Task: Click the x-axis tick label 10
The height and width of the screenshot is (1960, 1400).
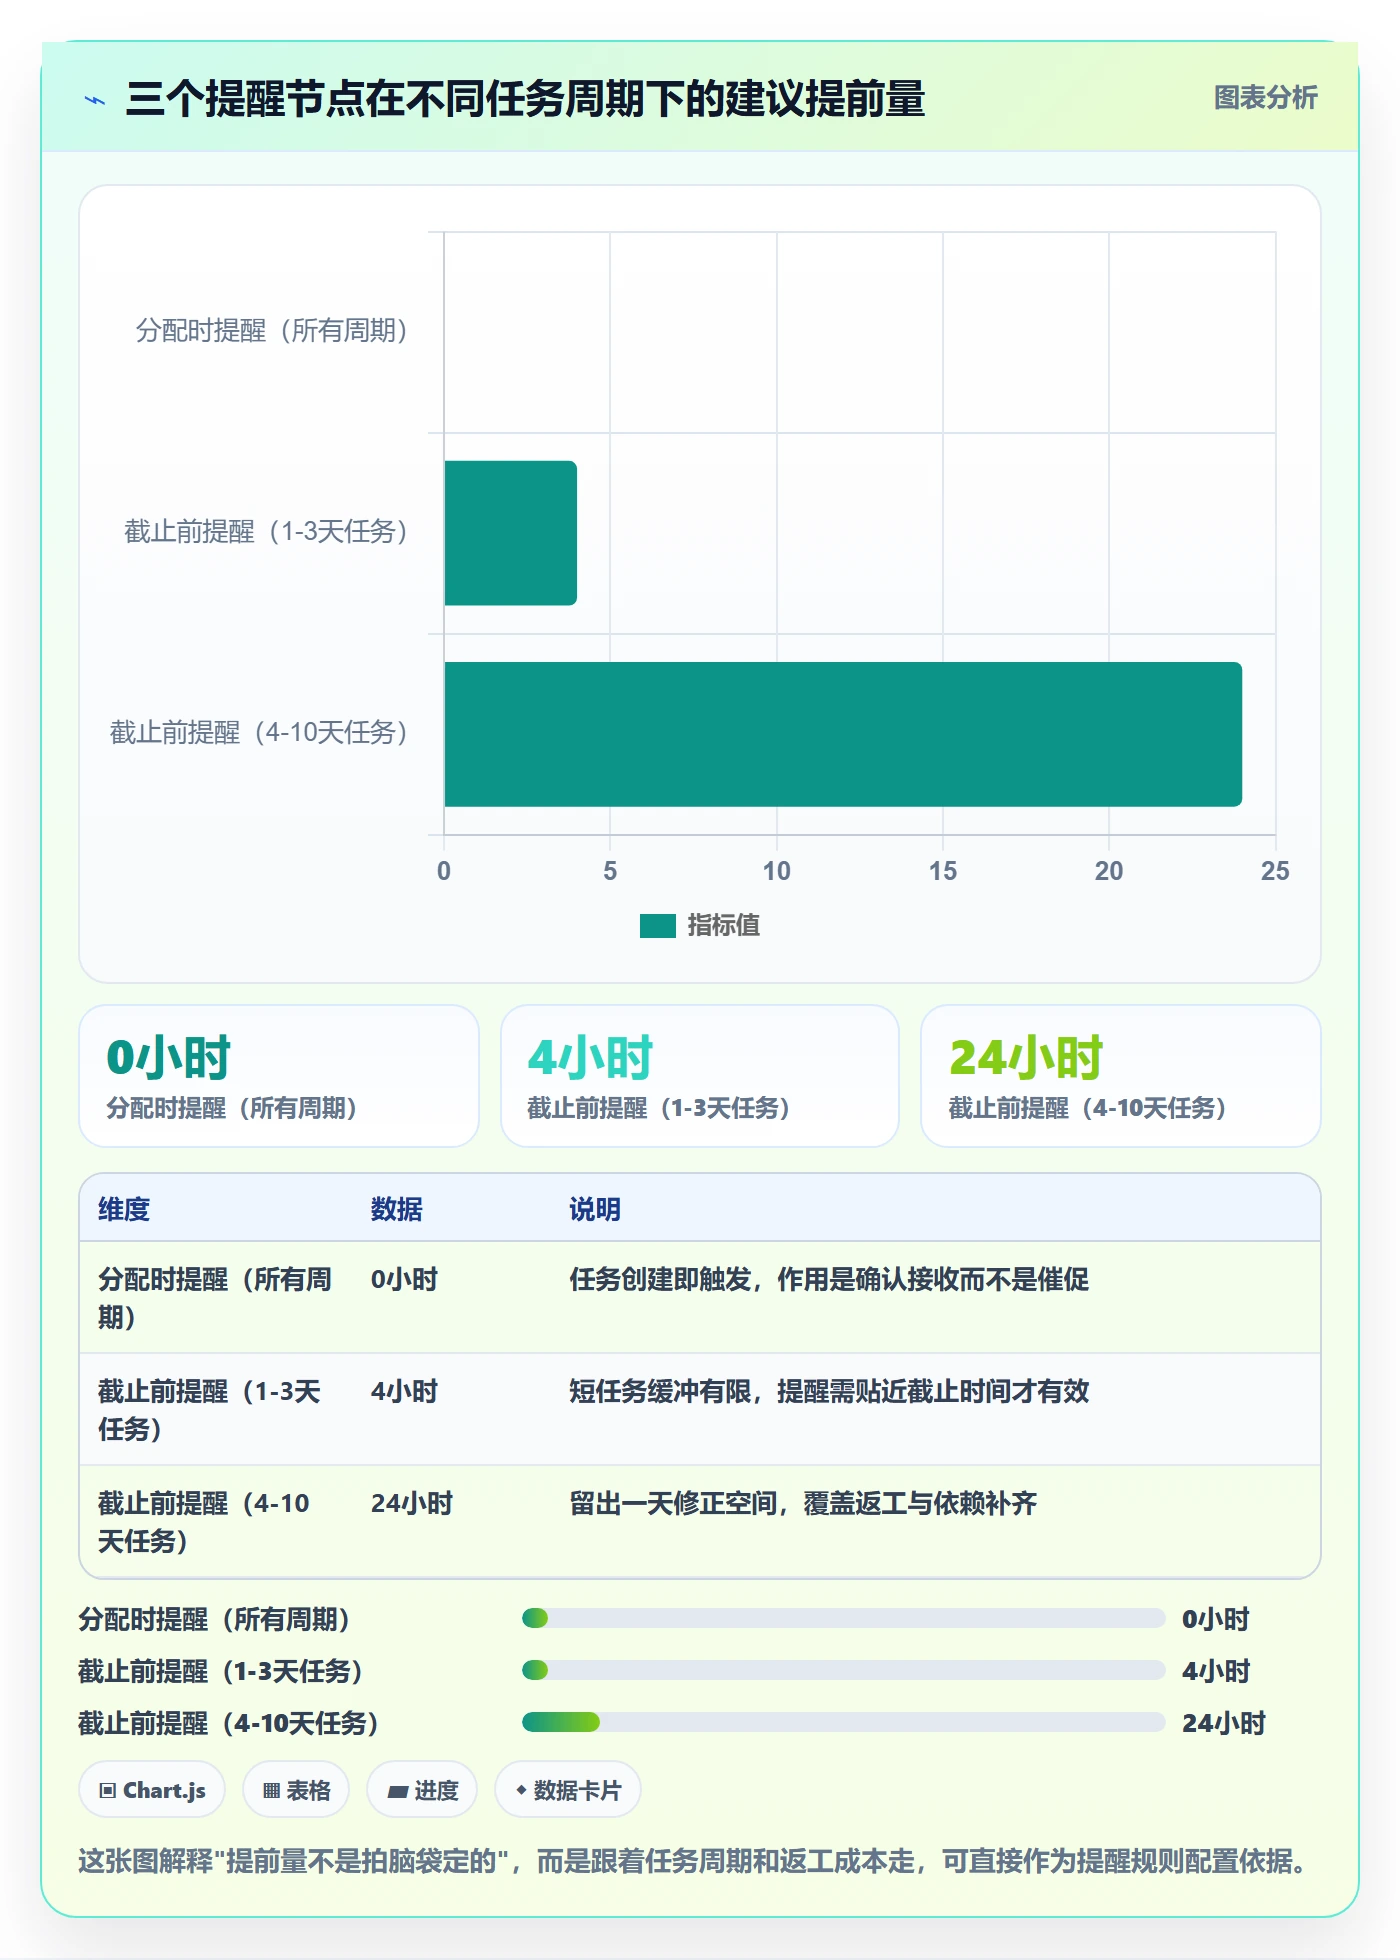Action: click(776, 871)
